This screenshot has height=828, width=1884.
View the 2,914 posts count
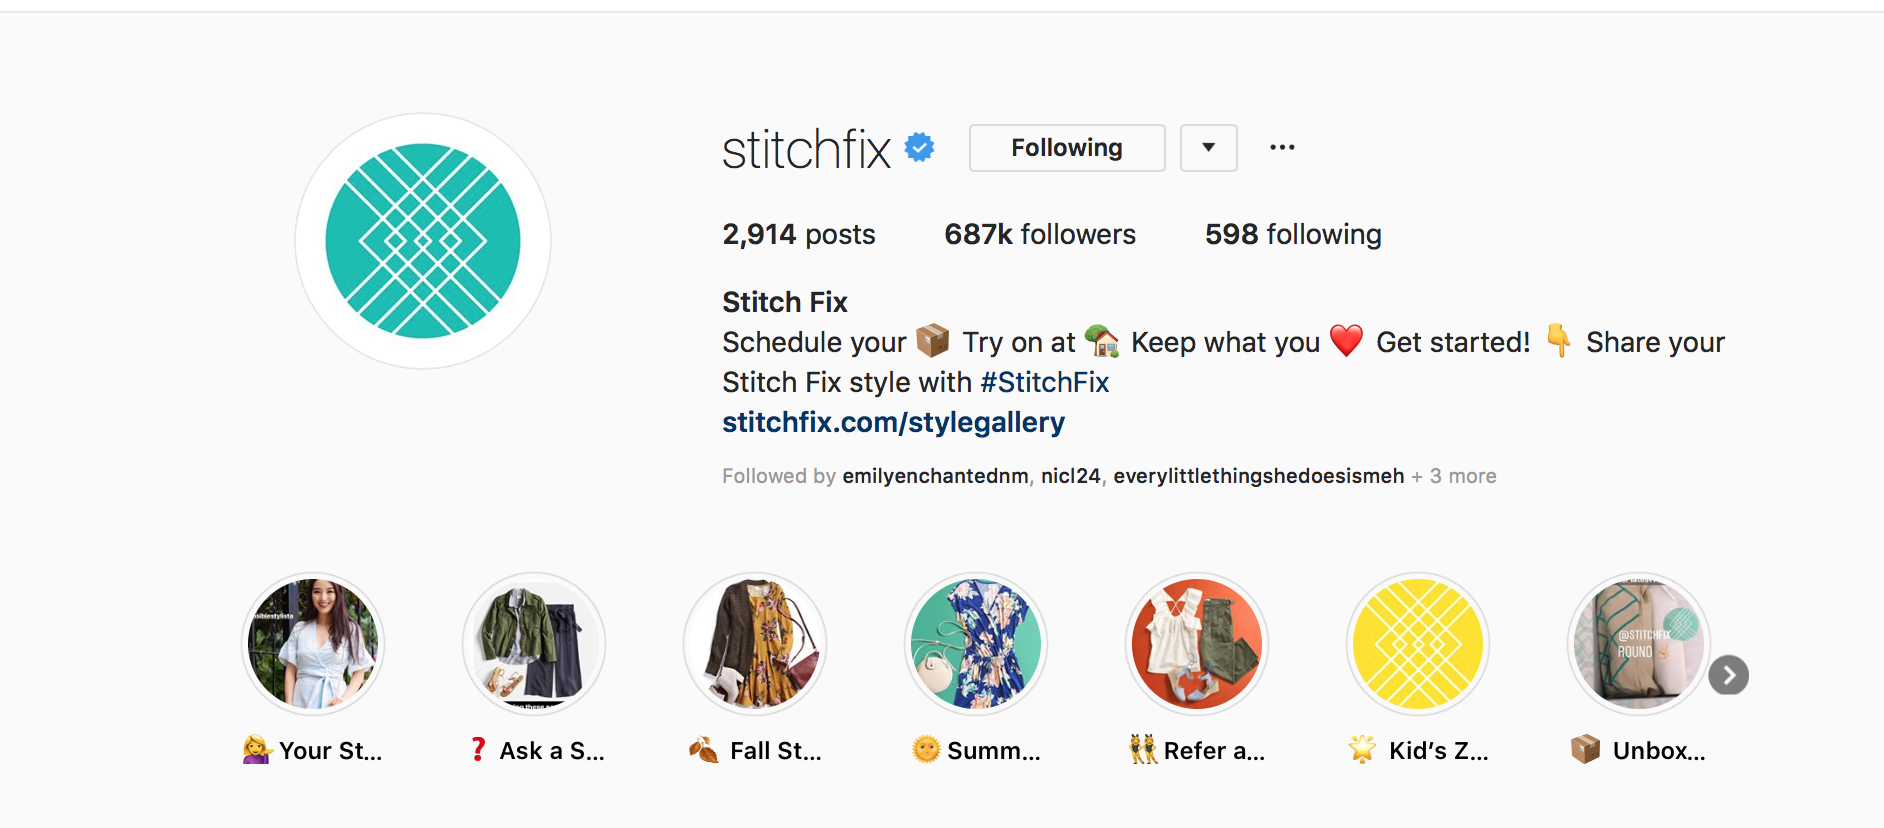(x=799, y=234)
